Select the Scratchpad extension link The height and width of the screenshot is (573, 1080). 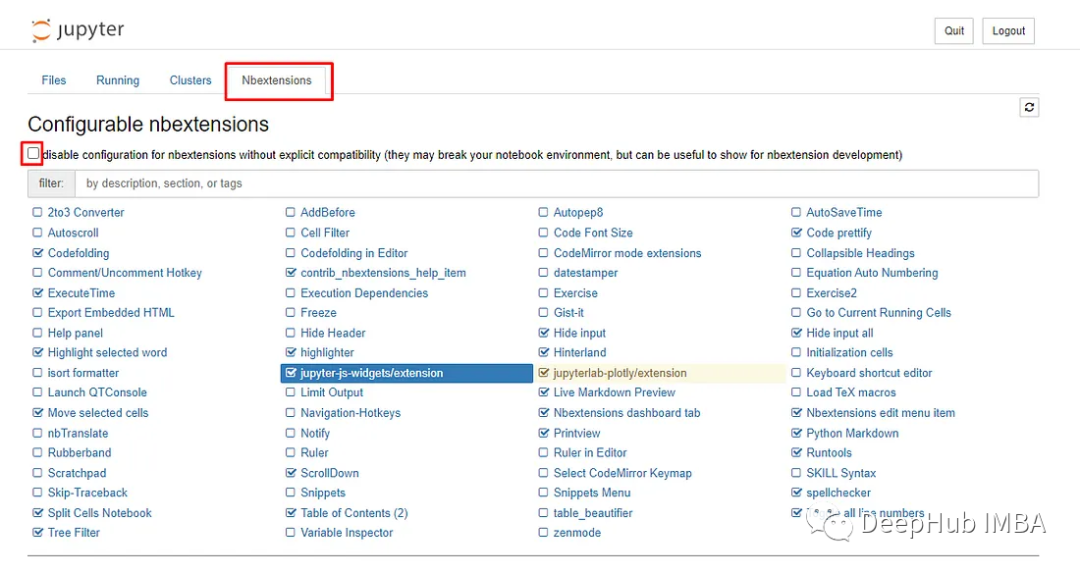tap(77, 473)
